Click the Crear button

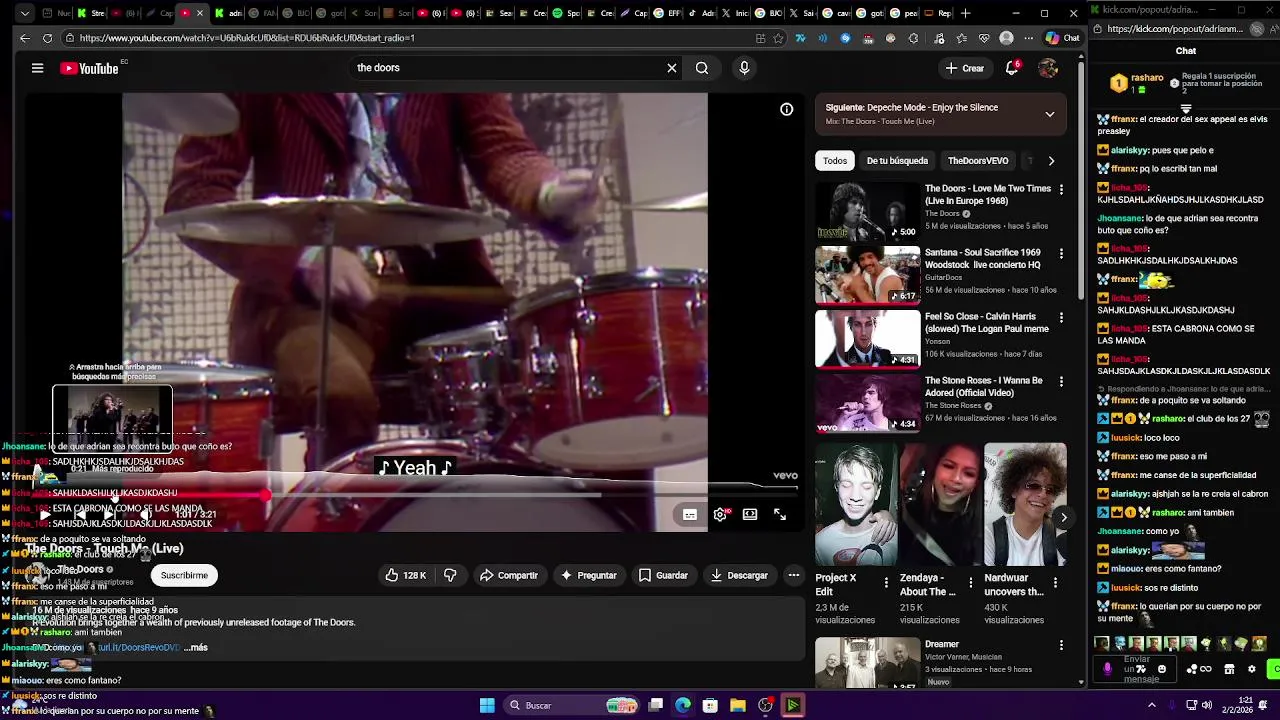pos(965,68)
